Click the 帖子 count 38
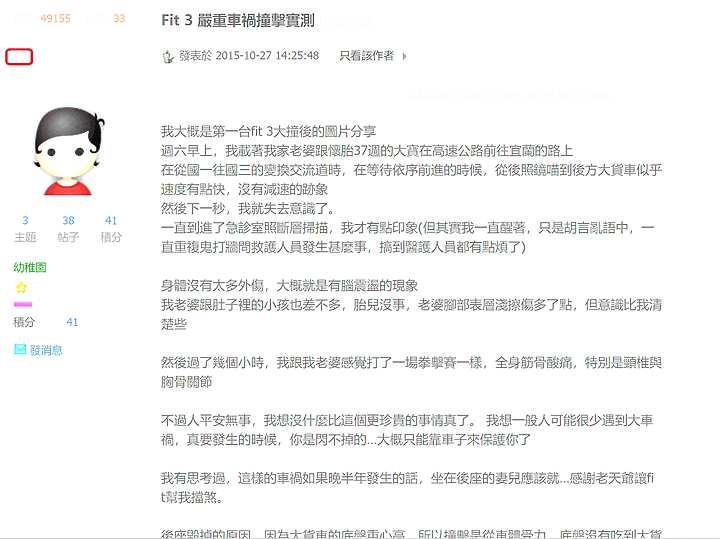 tap(68, 220)
